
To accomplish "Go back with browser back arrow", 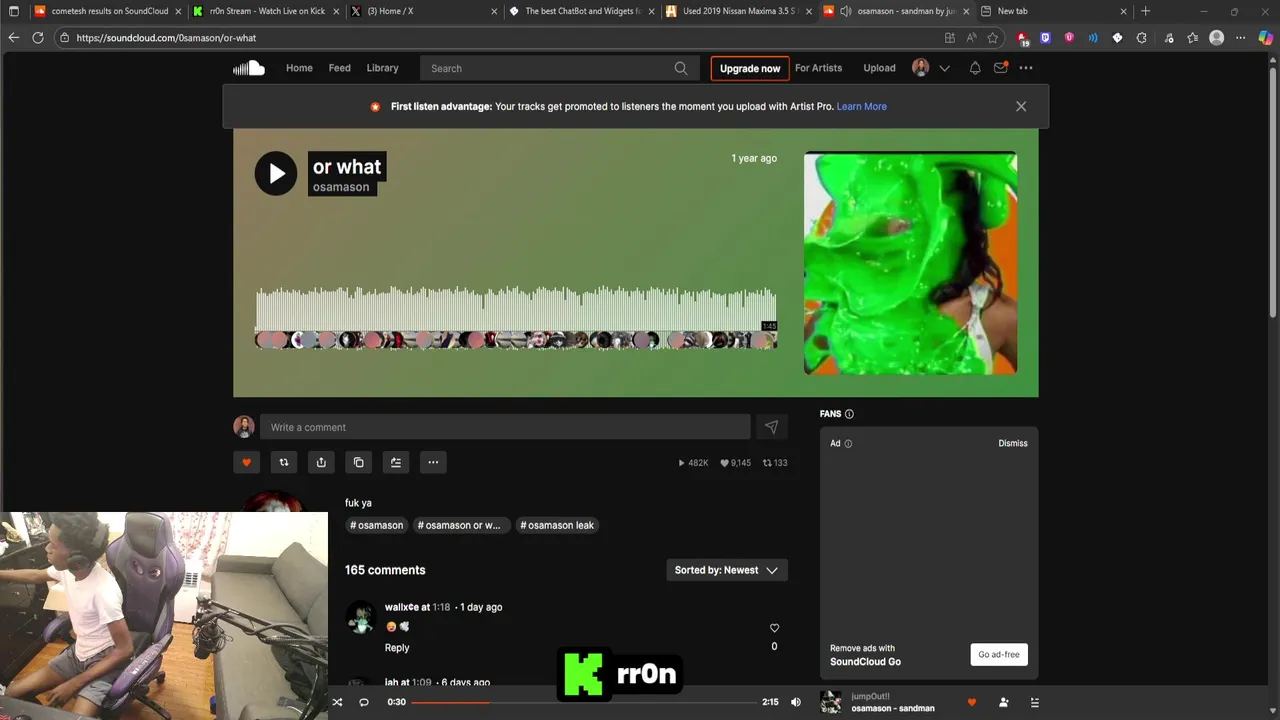I will (x=13, y=38).
